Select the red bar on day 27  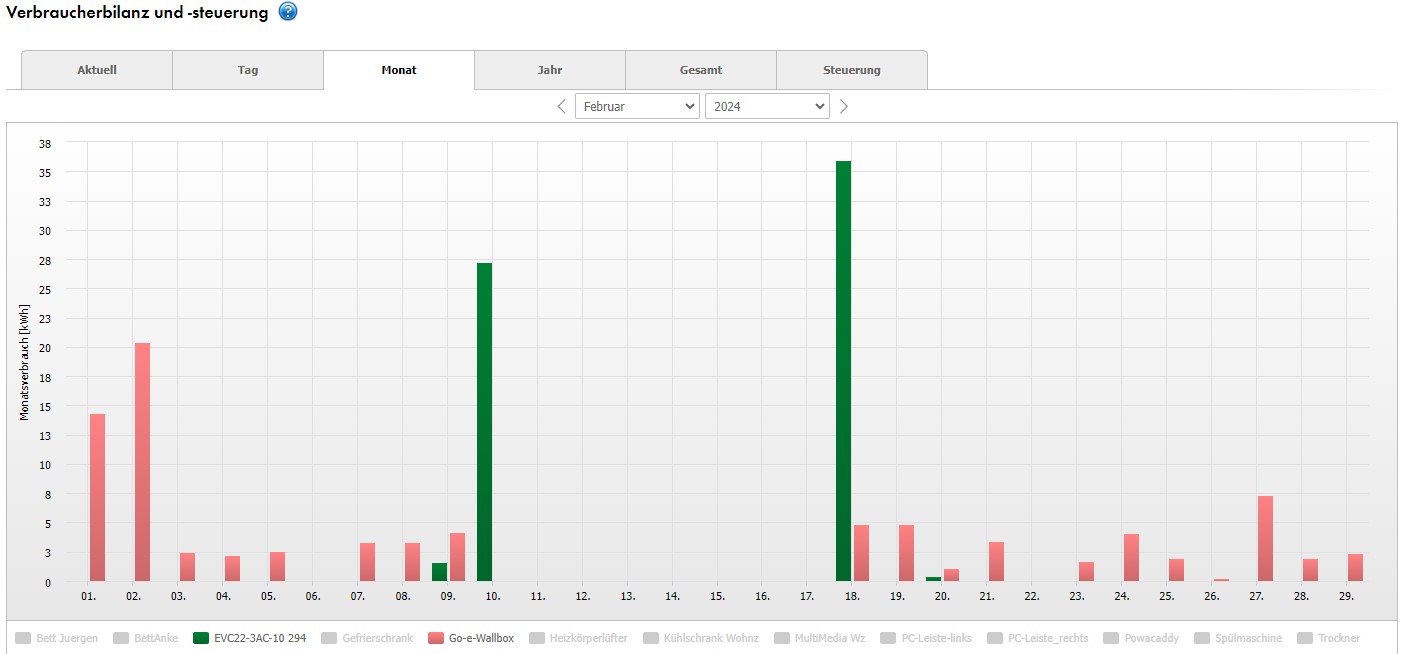coord(1265,539)
